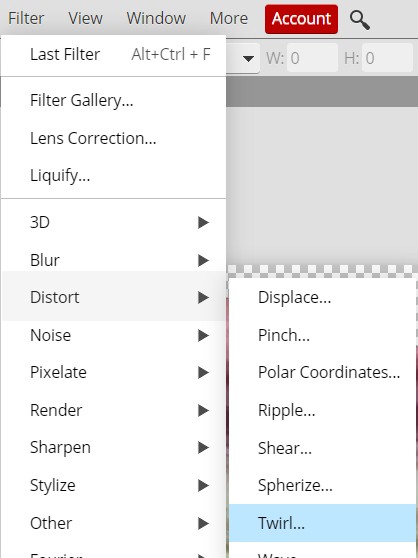
Task: Choose Last Filter from menu
Action: (x=113, y=54)
